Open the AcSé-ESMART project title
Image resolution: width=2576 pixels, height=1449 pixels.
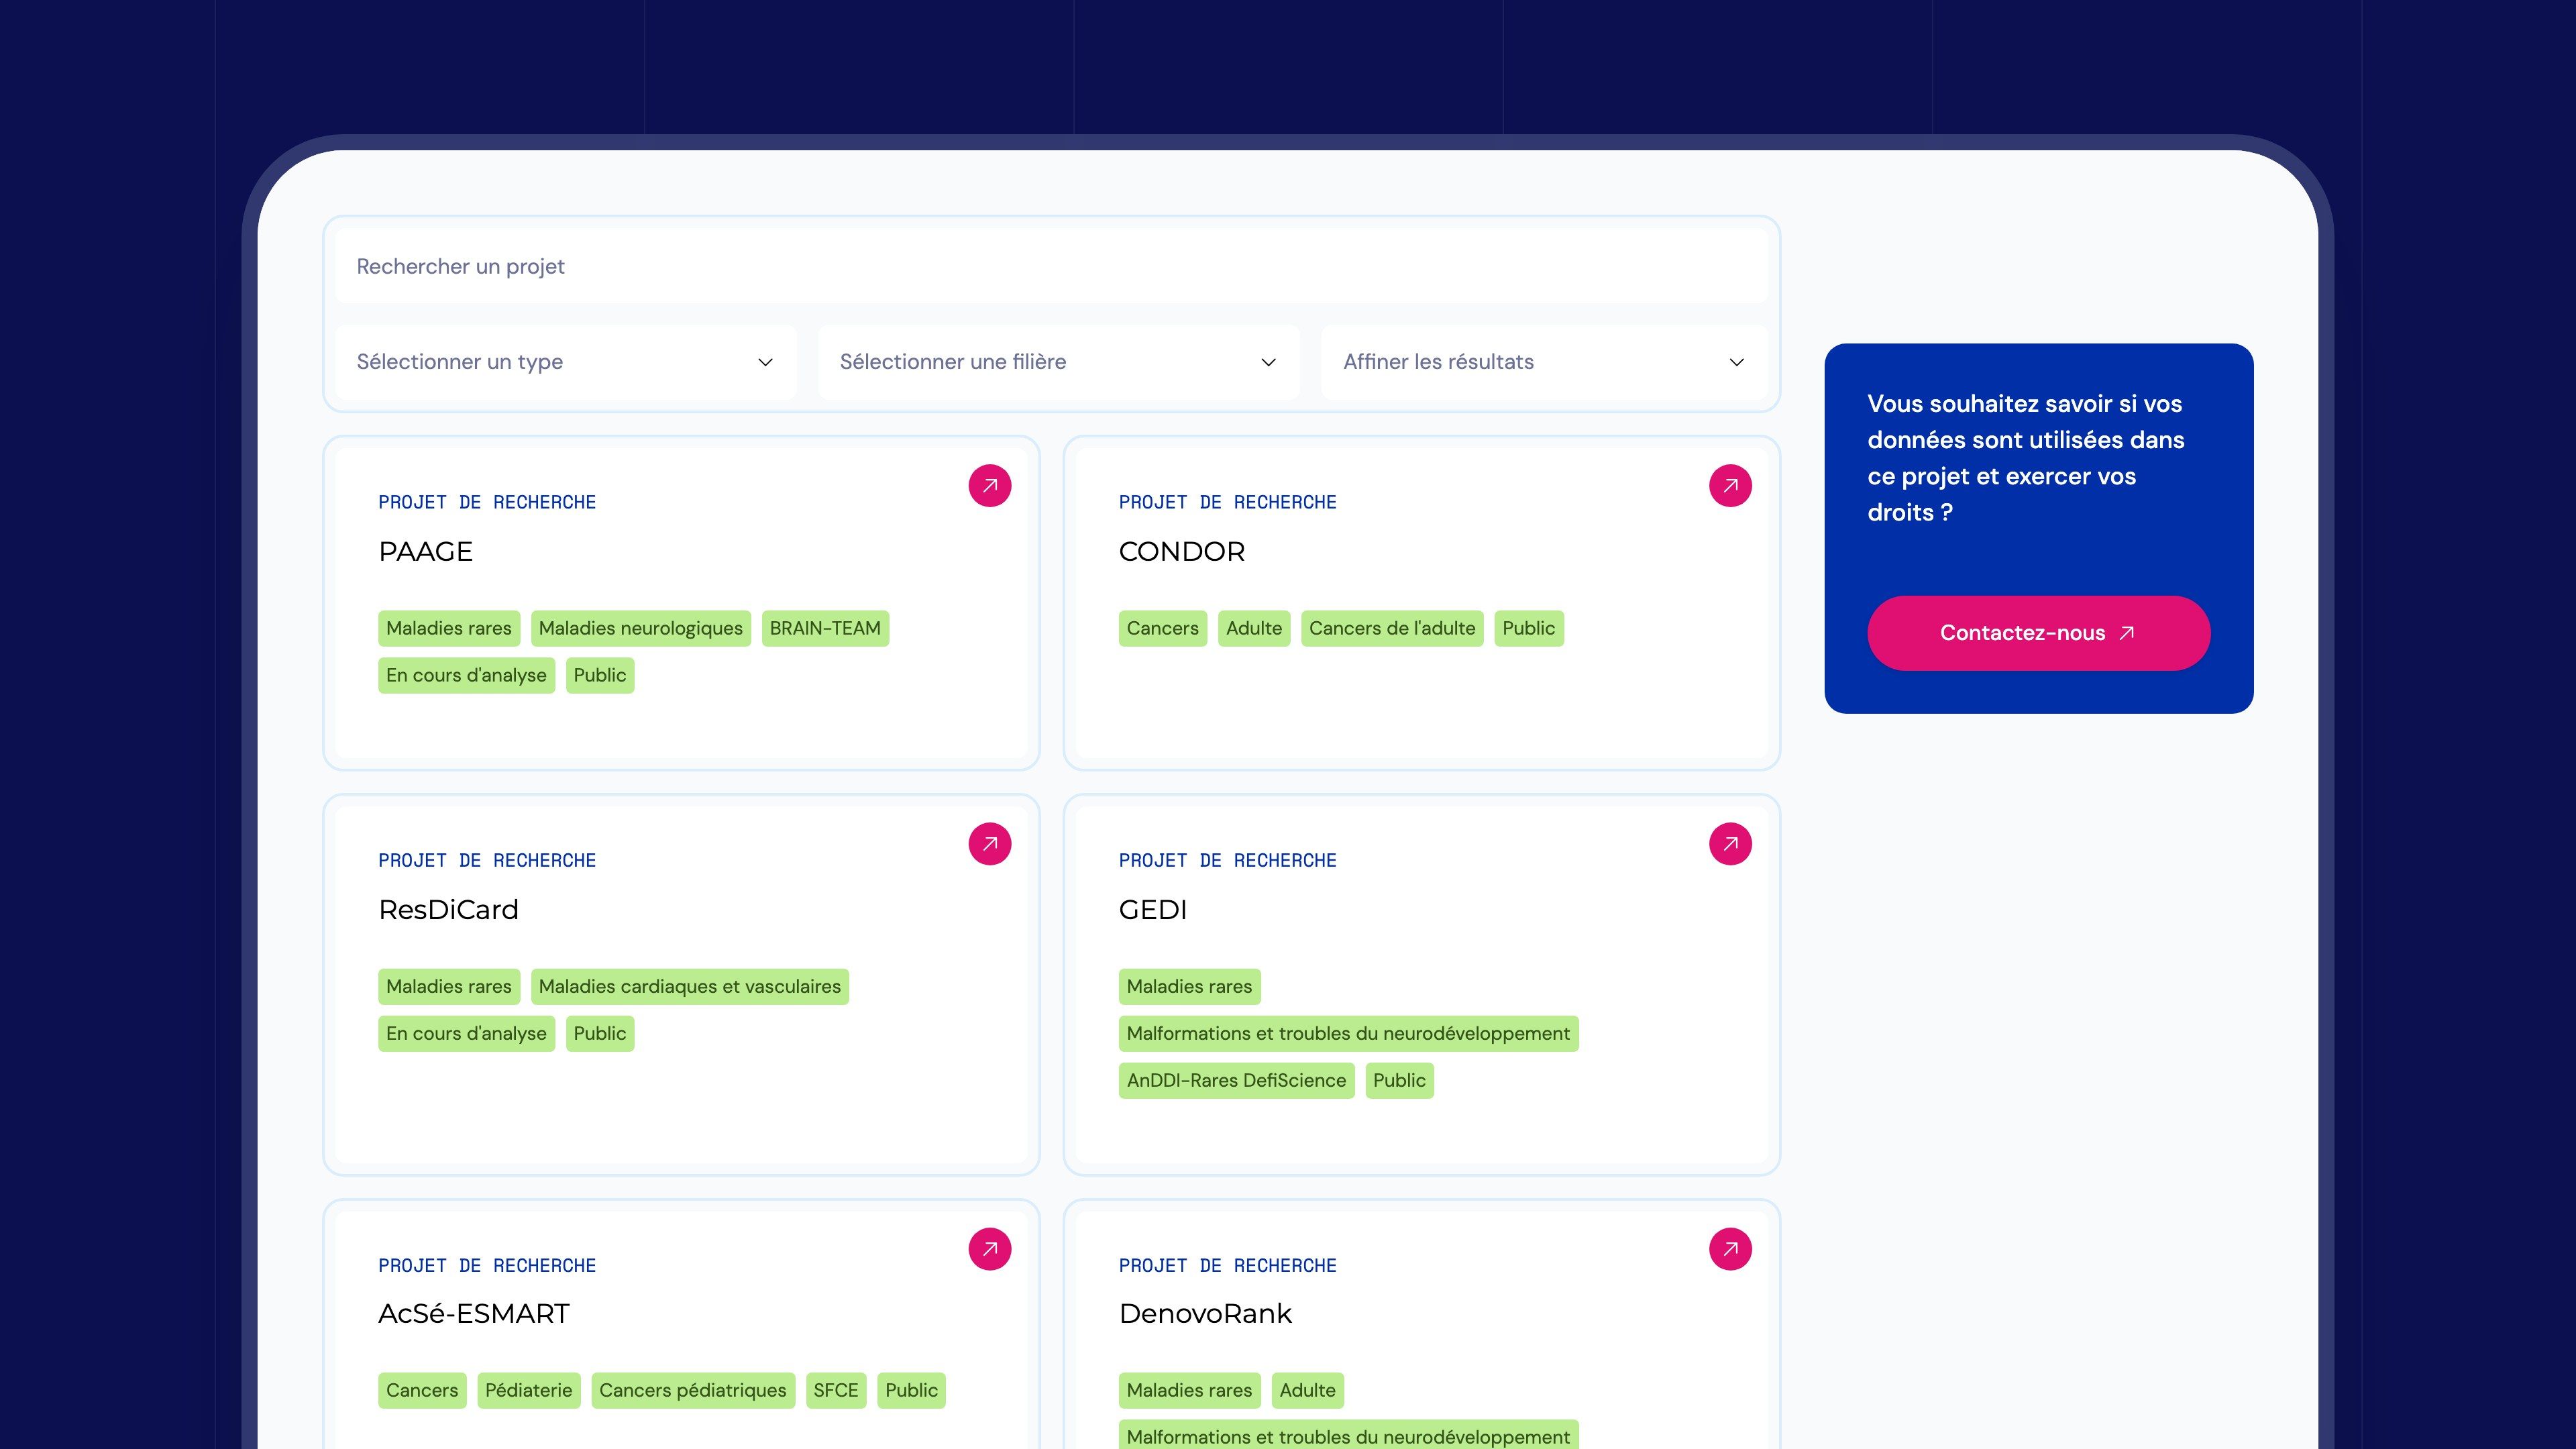[474, 1313]
